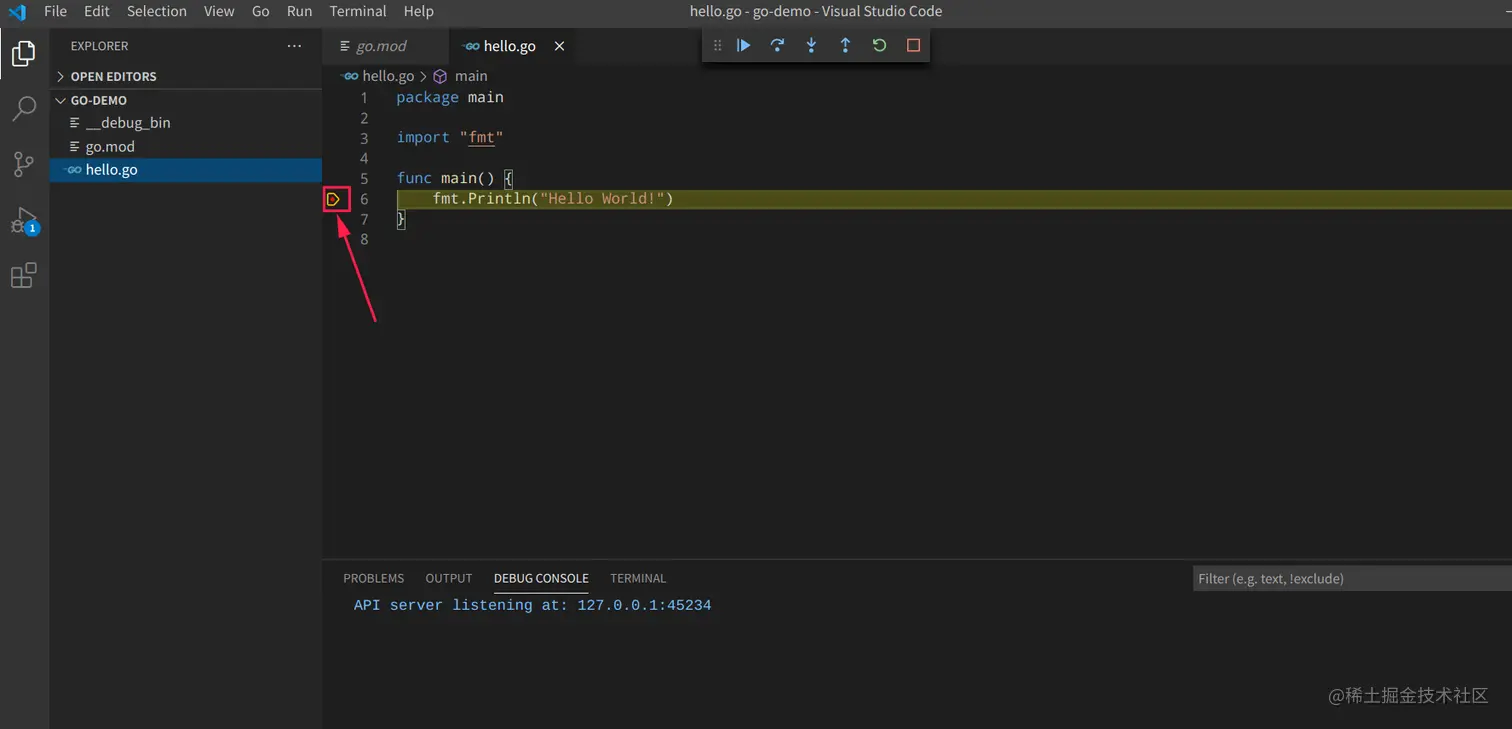The width and height of the screenshot is (1512, 729).
Task: Switch to the DEBUG CONSOLE panel tab
Action: (x=541, y=578)
